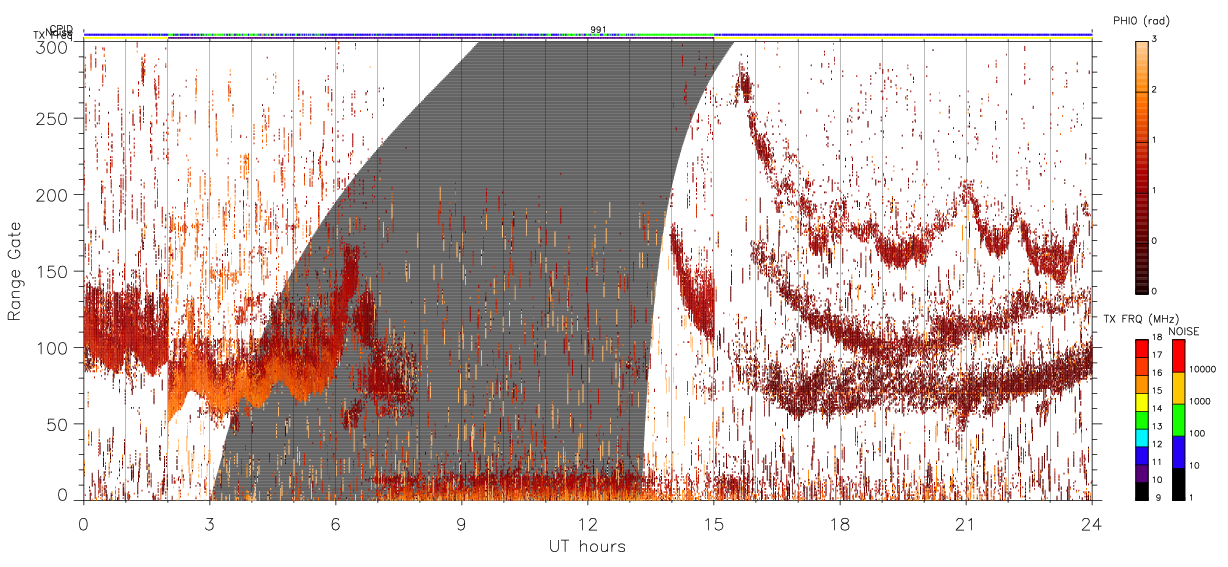This screenshot has width=1228, height=567.
Task: Select the x-axis tick label 12
Action: (x=588, y=523)
